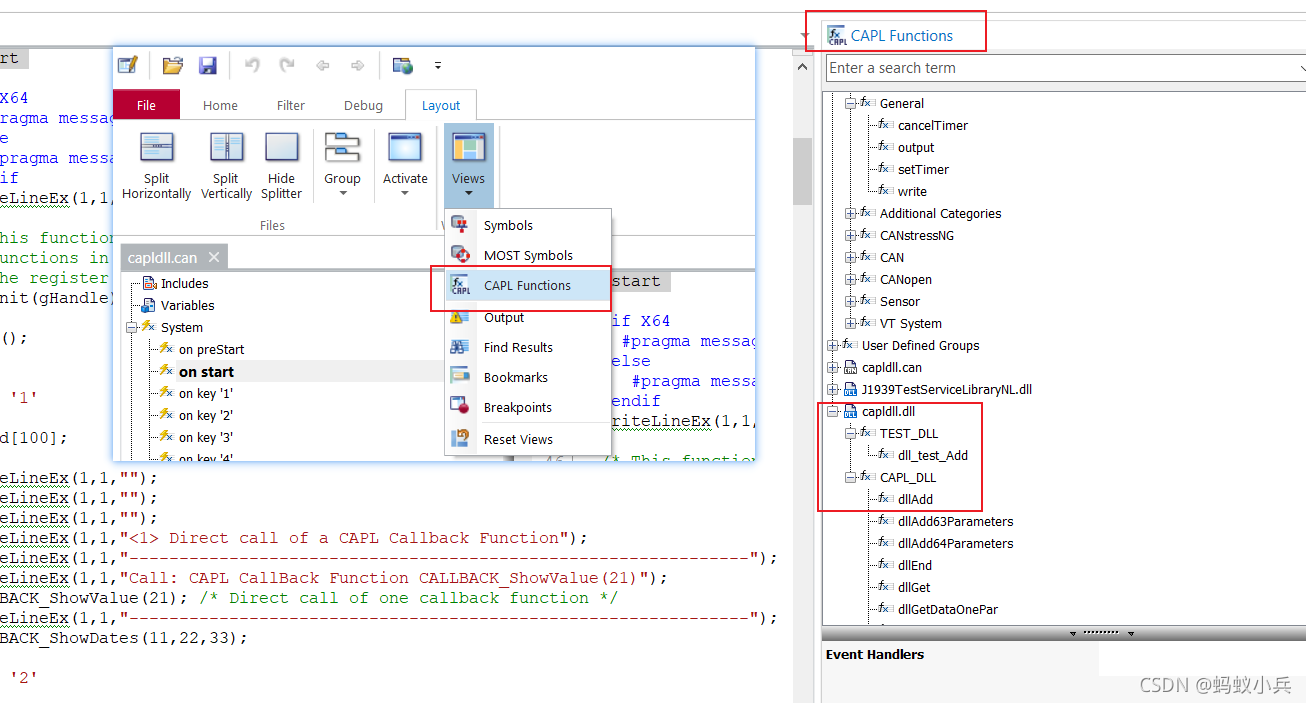Expand the CANopen group
1306x703 pixels.
pyautogui.click(x=850, y=279)
